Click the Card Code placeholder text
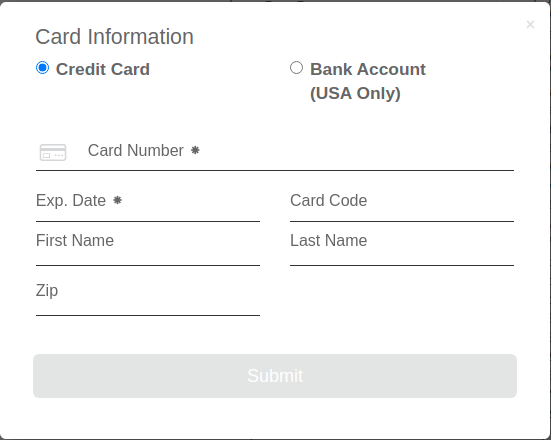This screenshot has height=440, width=551. point(329,201)
